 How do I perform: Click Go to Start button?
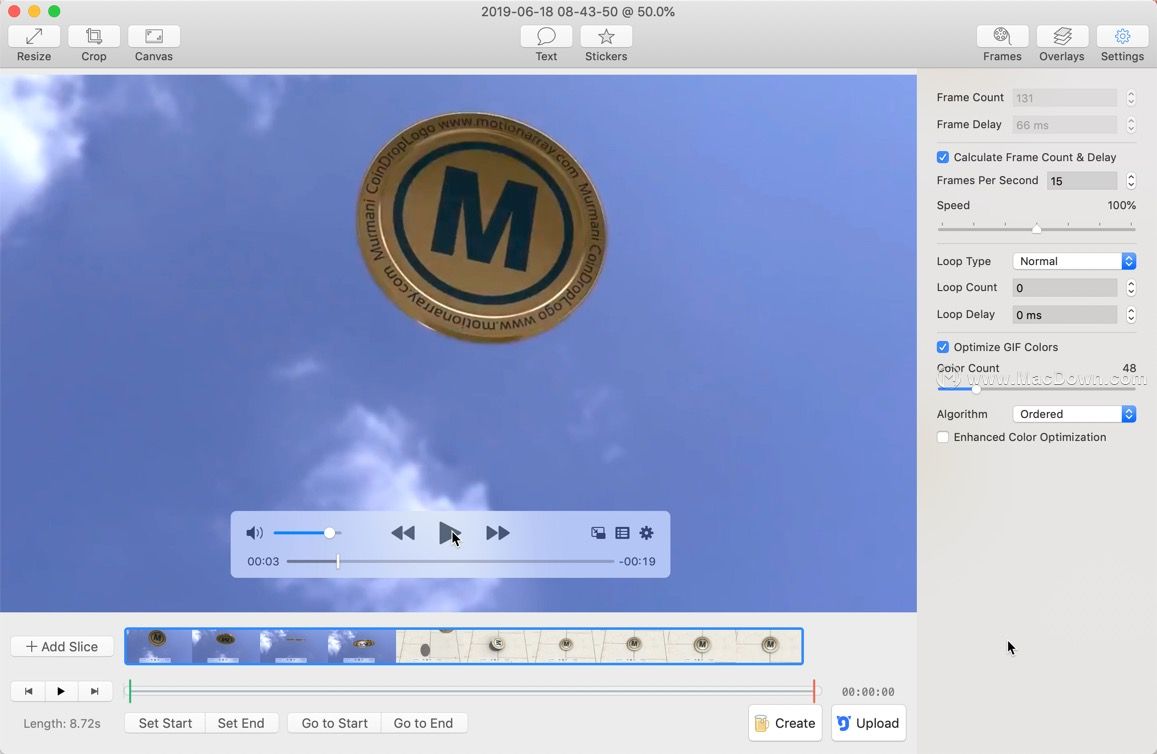334,723
